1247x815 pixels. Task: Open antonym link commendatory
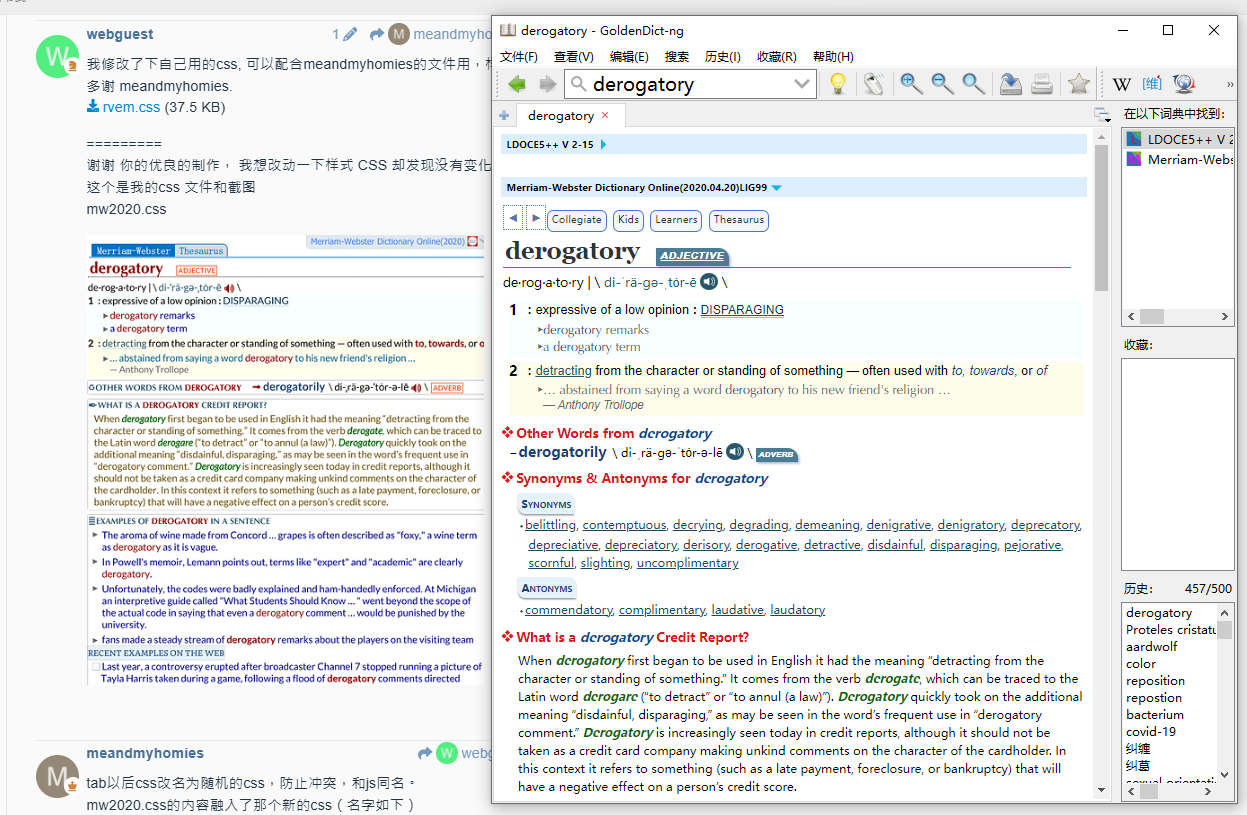568,610
